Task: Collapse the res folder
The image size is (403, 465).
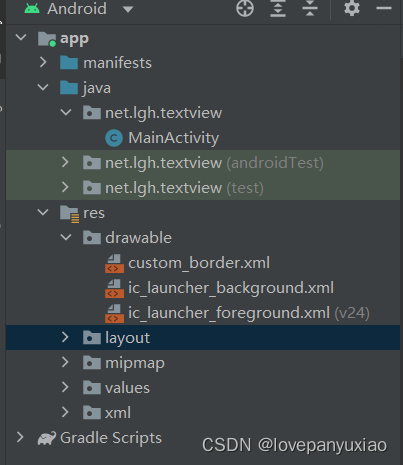Action: [43, 212]
